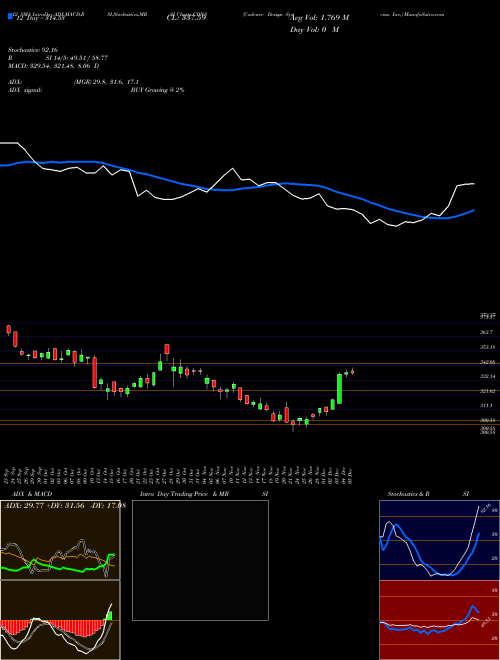Click the '321.62' price axis label

tap(488, 391)
